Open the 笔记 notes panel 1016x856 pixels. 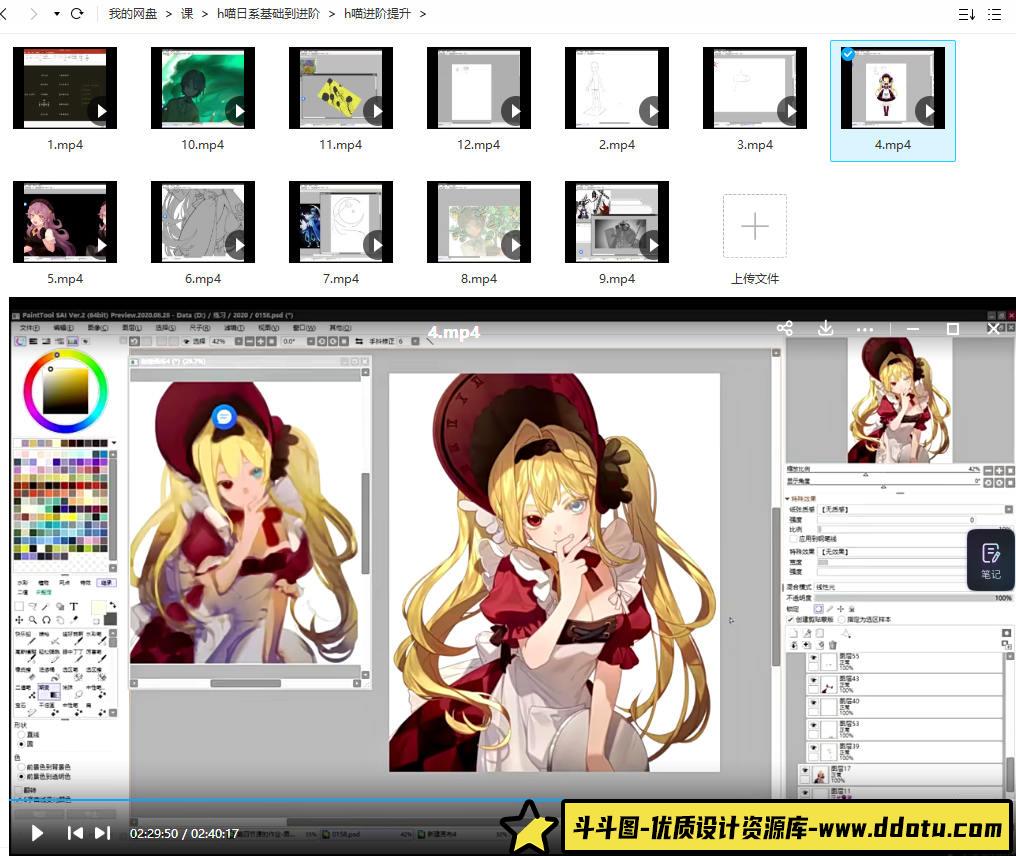[990, 560]
